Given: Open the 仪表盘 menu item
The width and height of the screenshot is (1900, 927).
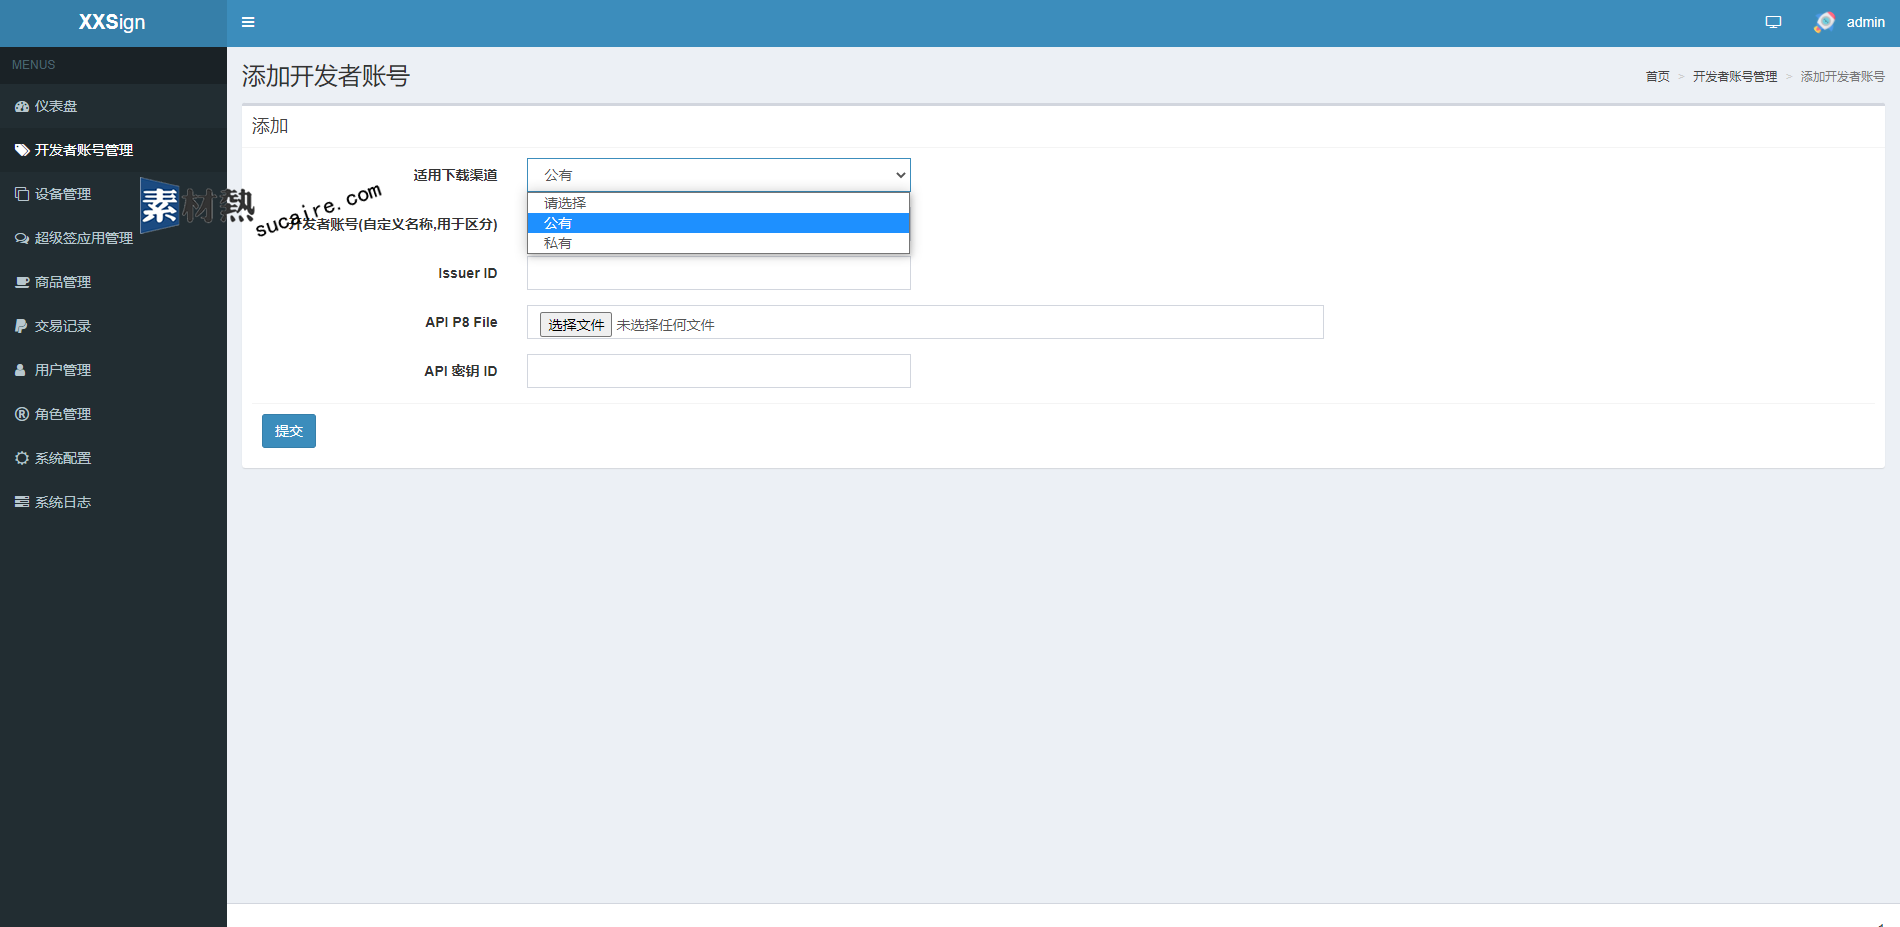Looking at the screenshot, I should [x=113, y=106].
